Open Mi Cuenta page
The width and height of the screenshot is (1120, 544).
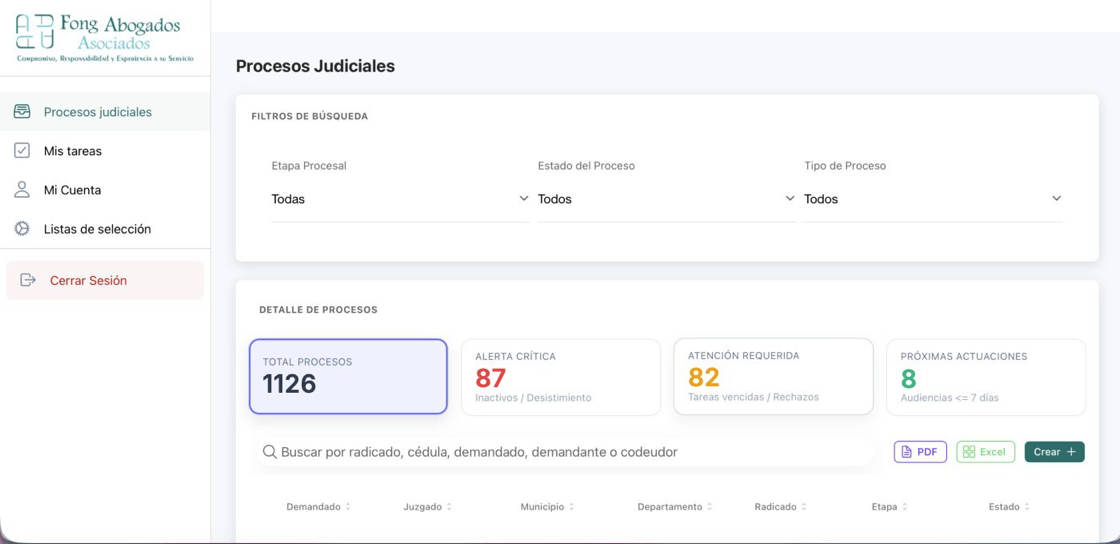pos(105,191)
